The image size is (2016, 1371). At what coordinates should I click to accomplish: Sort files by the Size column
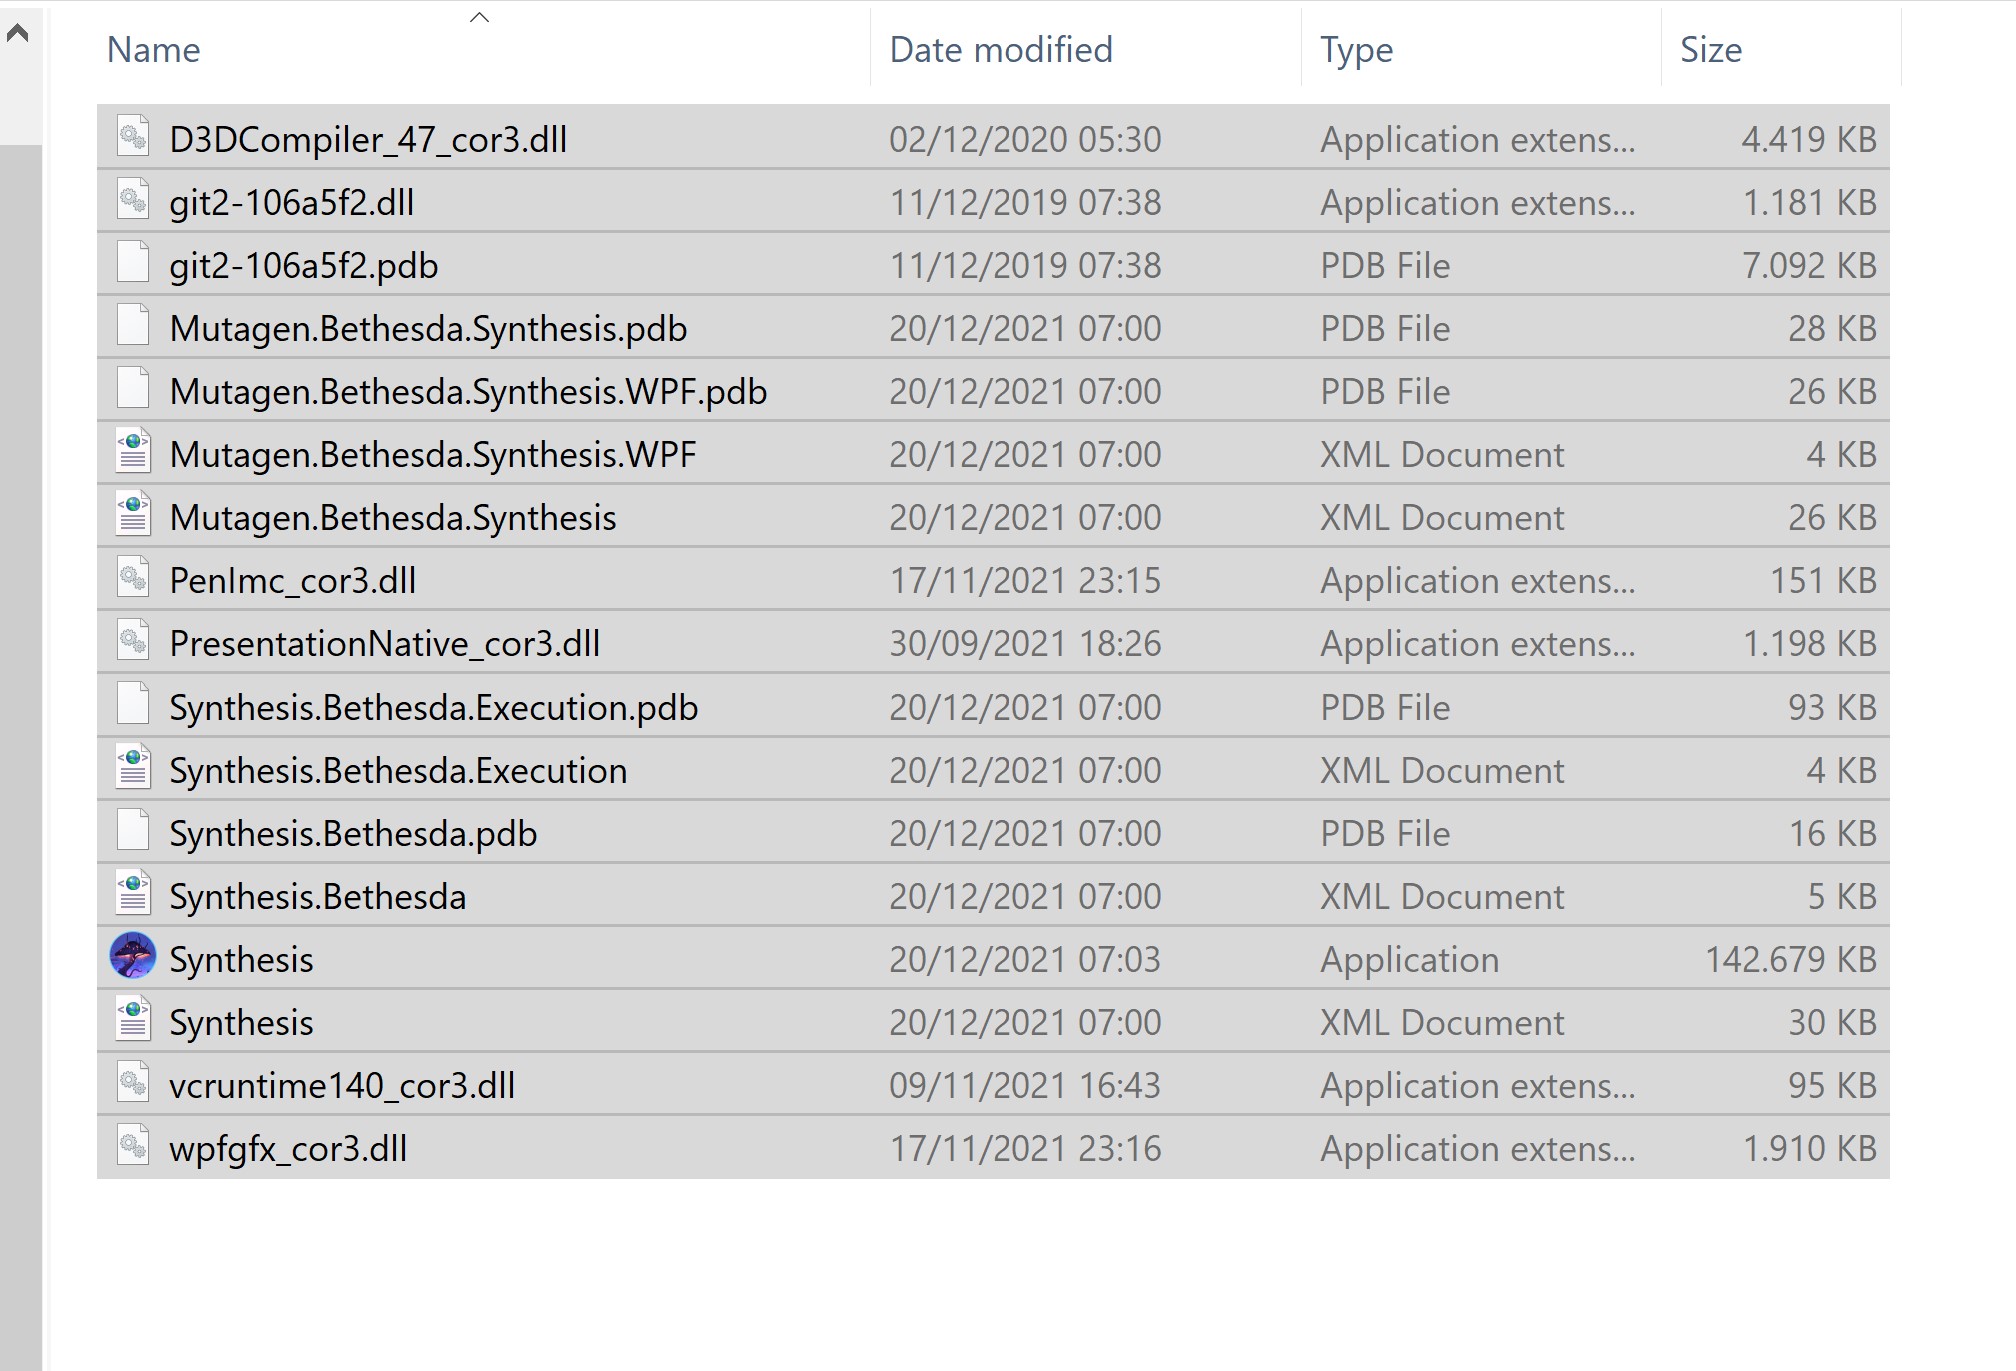pyautogui.click(x=1709, y=49)
